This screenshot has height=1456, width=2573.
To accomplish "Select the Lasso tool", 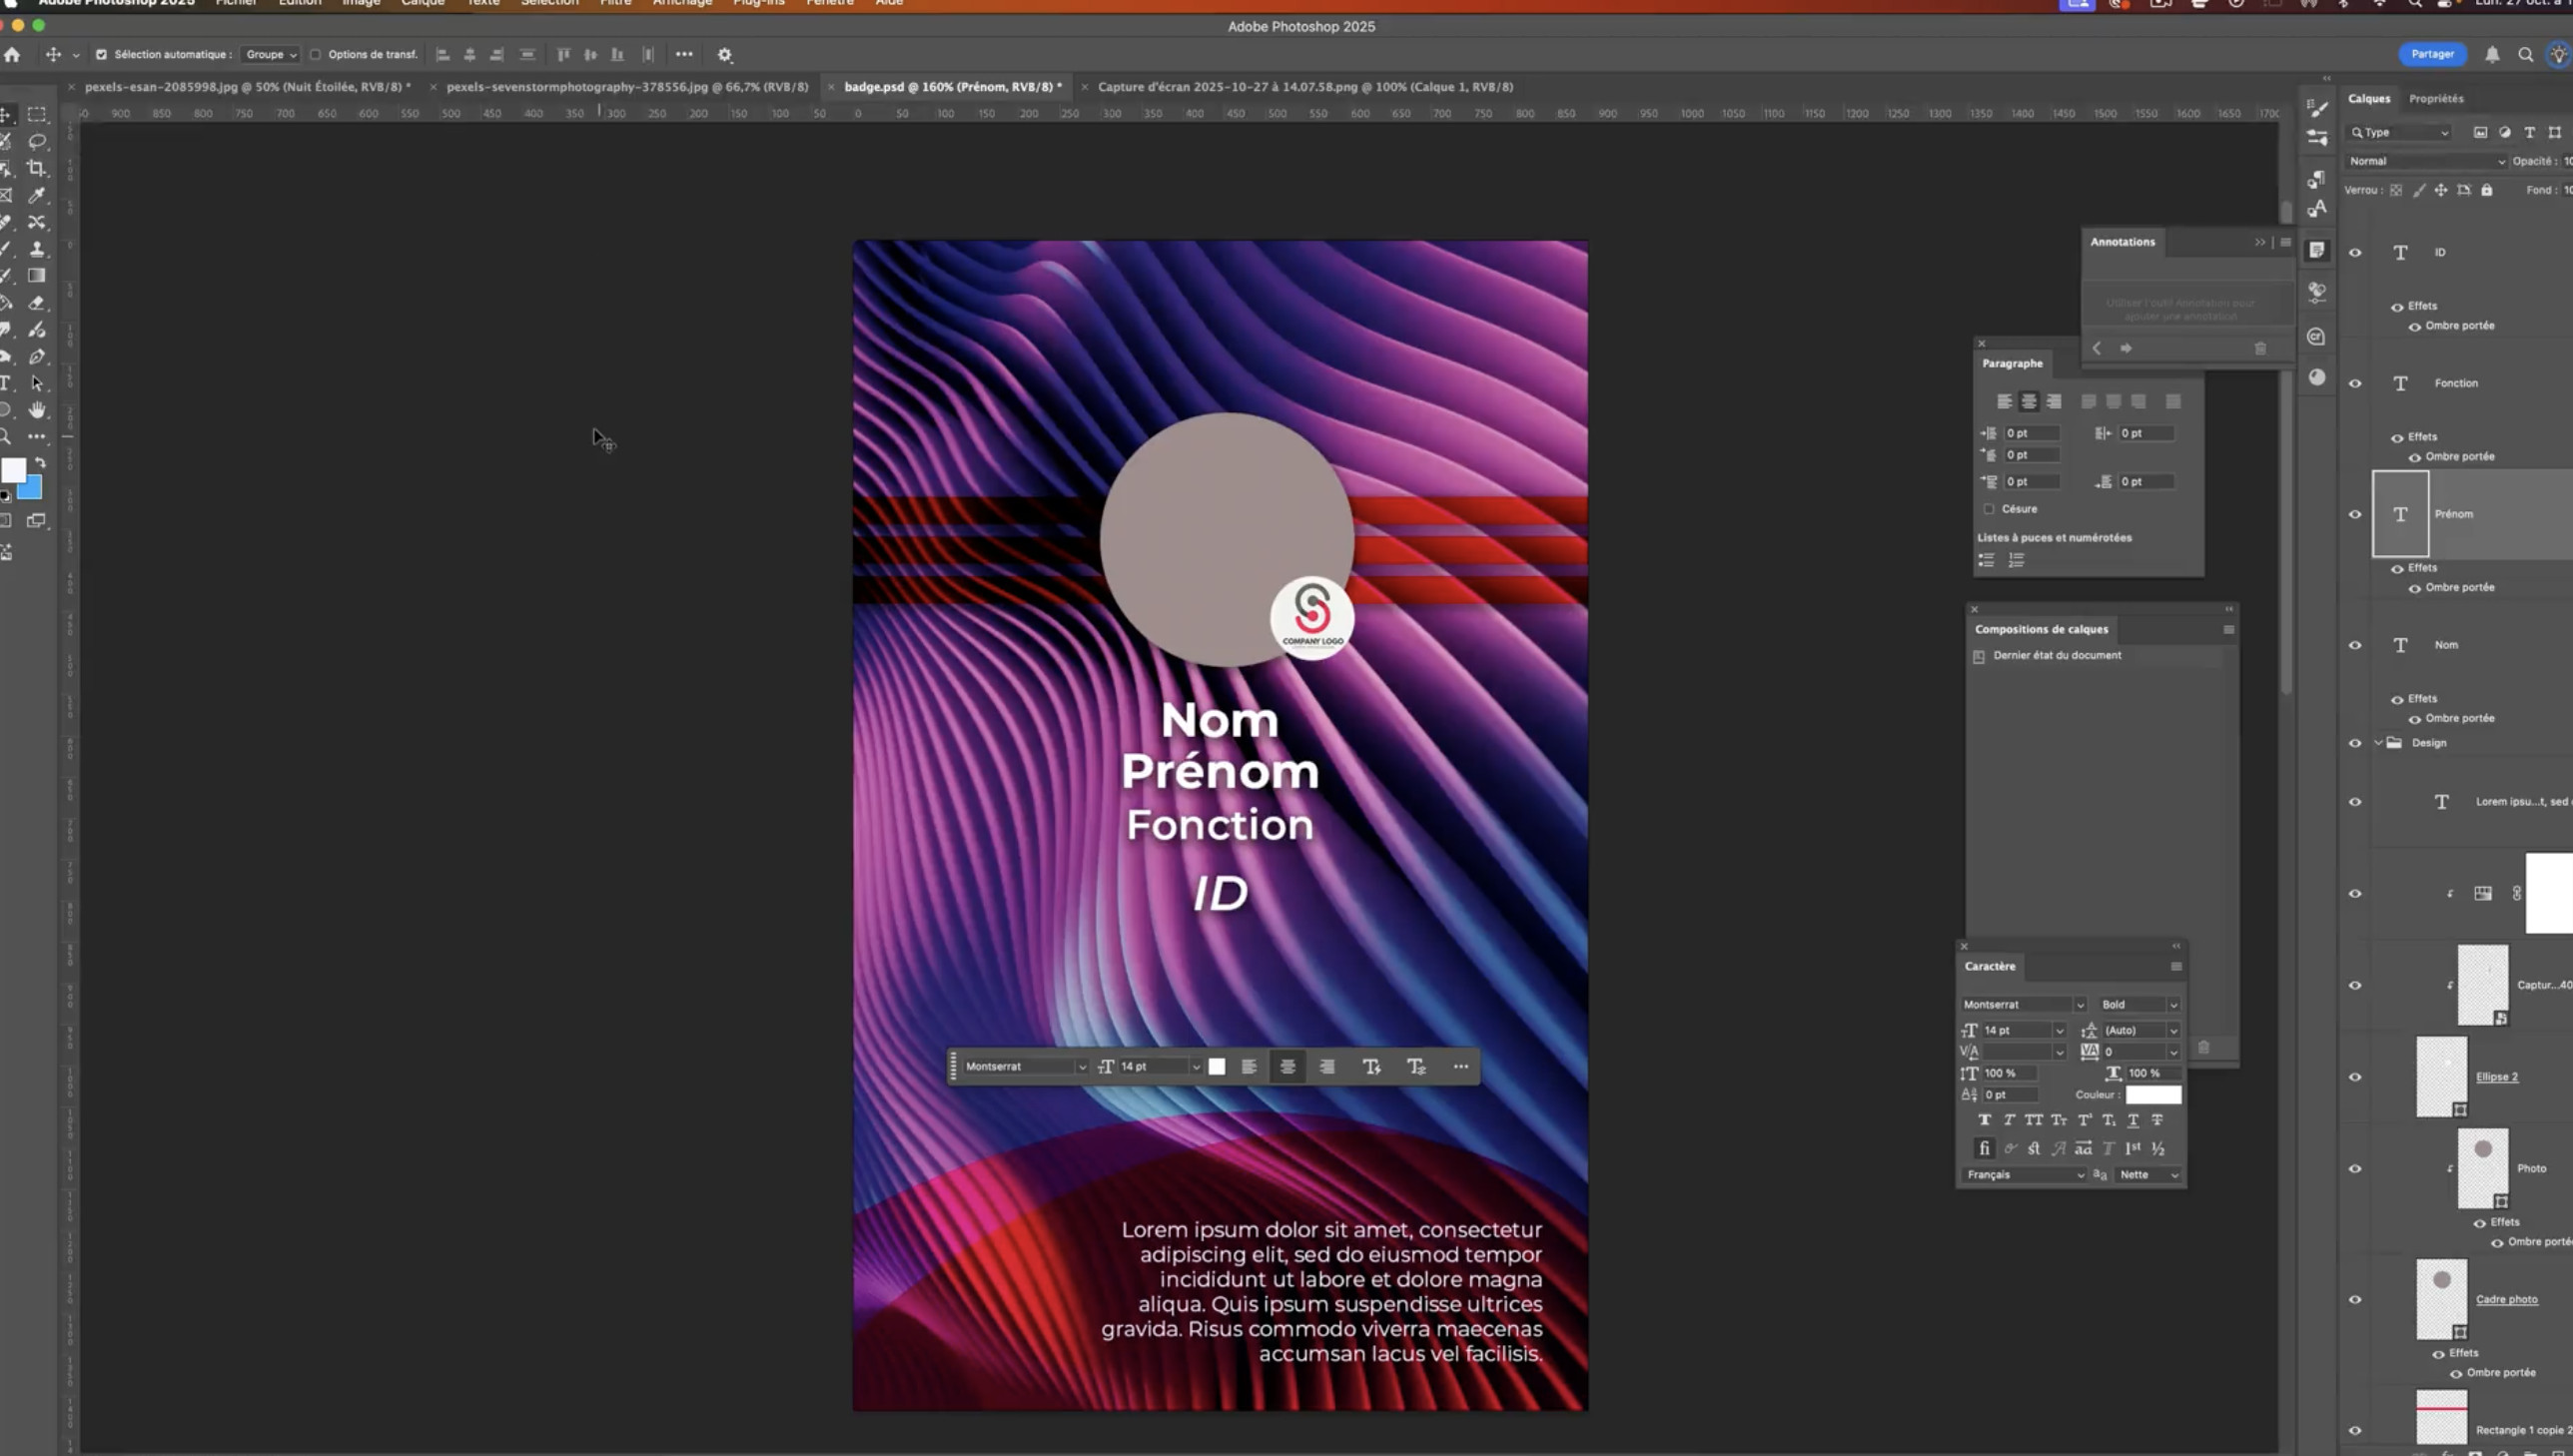I will [37, 141].
